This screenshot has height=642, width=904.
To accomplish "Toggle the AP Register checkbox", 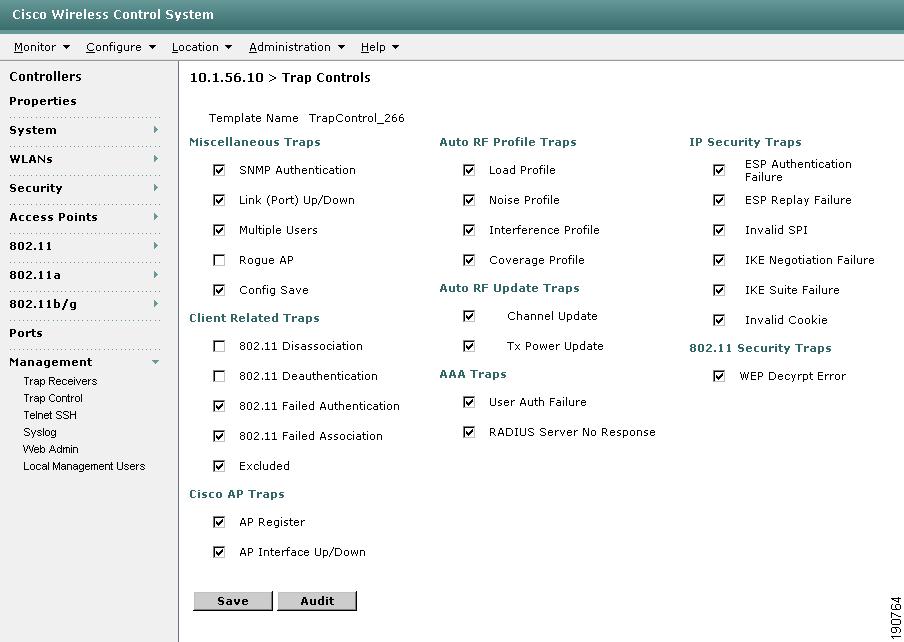I will (x=219, y=522).
